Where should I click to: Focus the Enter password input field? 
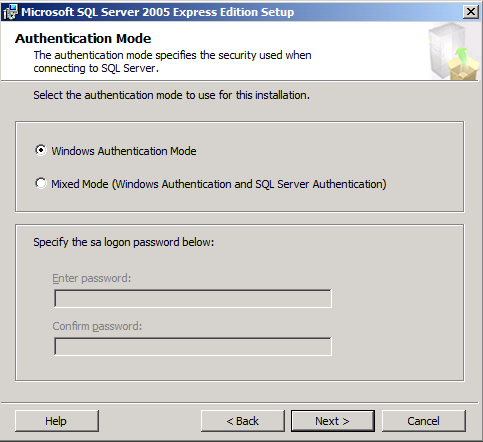coord(193,298)
